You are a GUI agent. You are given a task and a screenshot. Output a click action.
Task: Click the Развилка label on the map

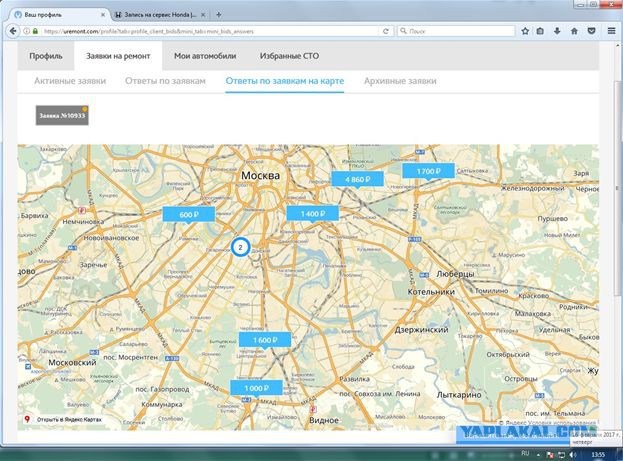[x=354, y=379]
